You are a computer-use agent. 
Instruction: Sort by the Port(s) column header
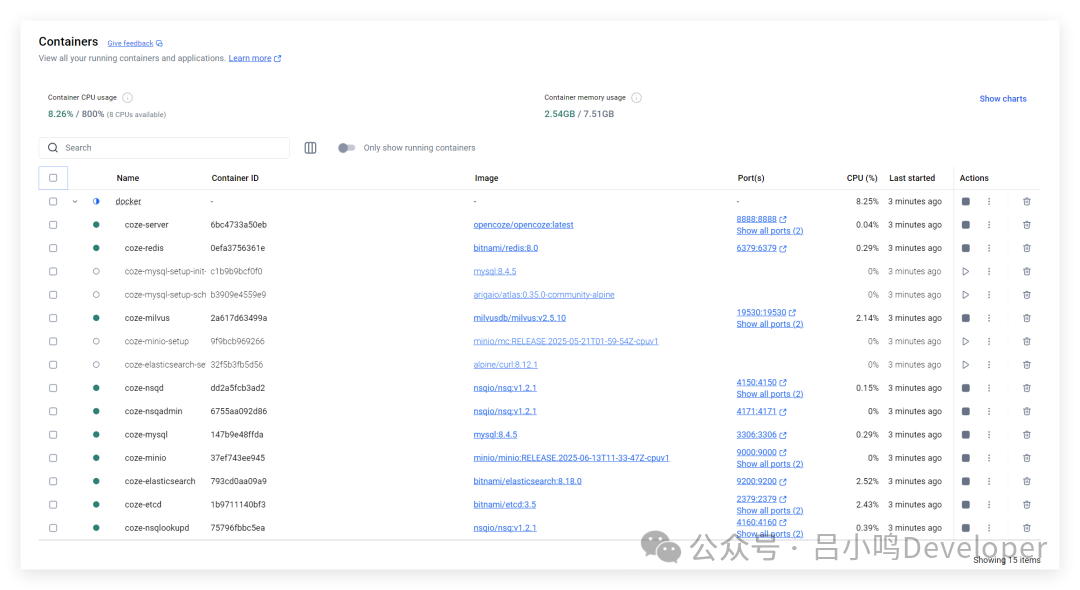pos(751,178)
